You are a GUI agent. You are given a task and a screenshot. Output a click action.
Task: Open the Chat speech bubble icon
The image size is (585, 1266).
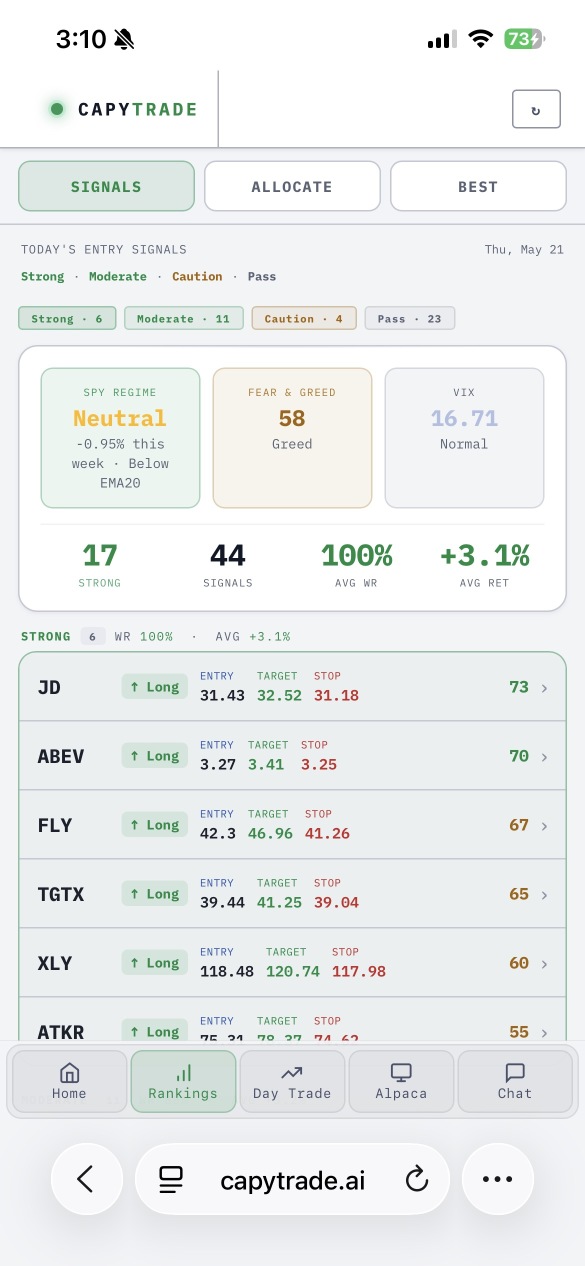tap(515, 1073)
